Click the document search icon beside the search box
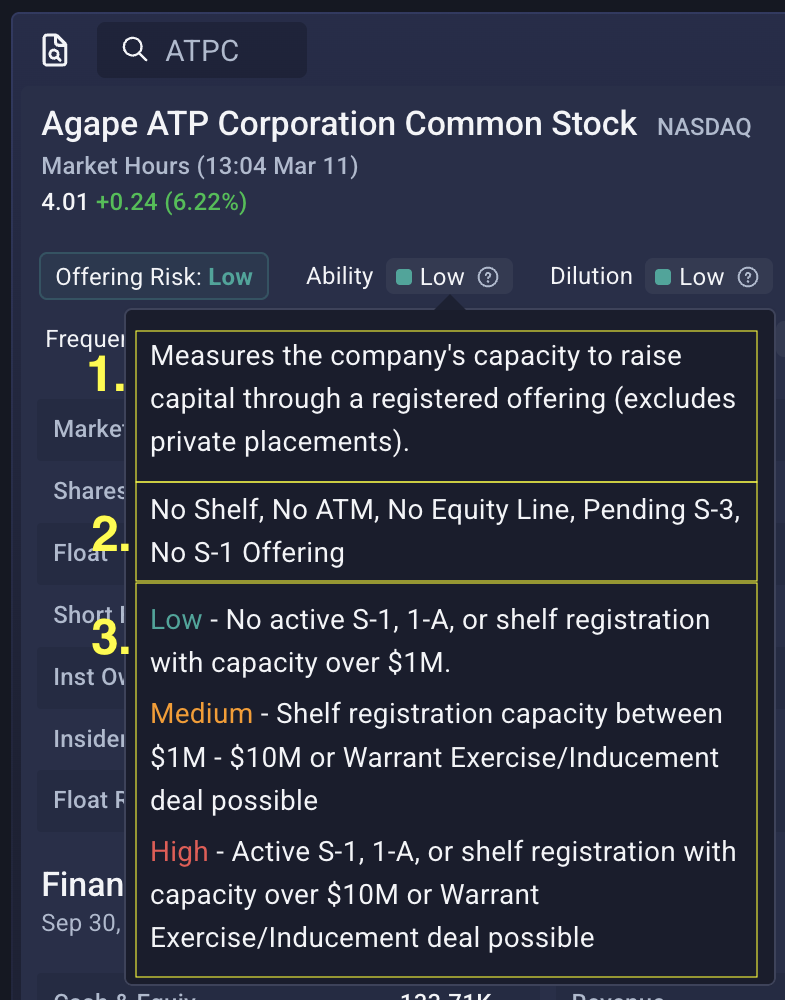 [x=56, y=50]
